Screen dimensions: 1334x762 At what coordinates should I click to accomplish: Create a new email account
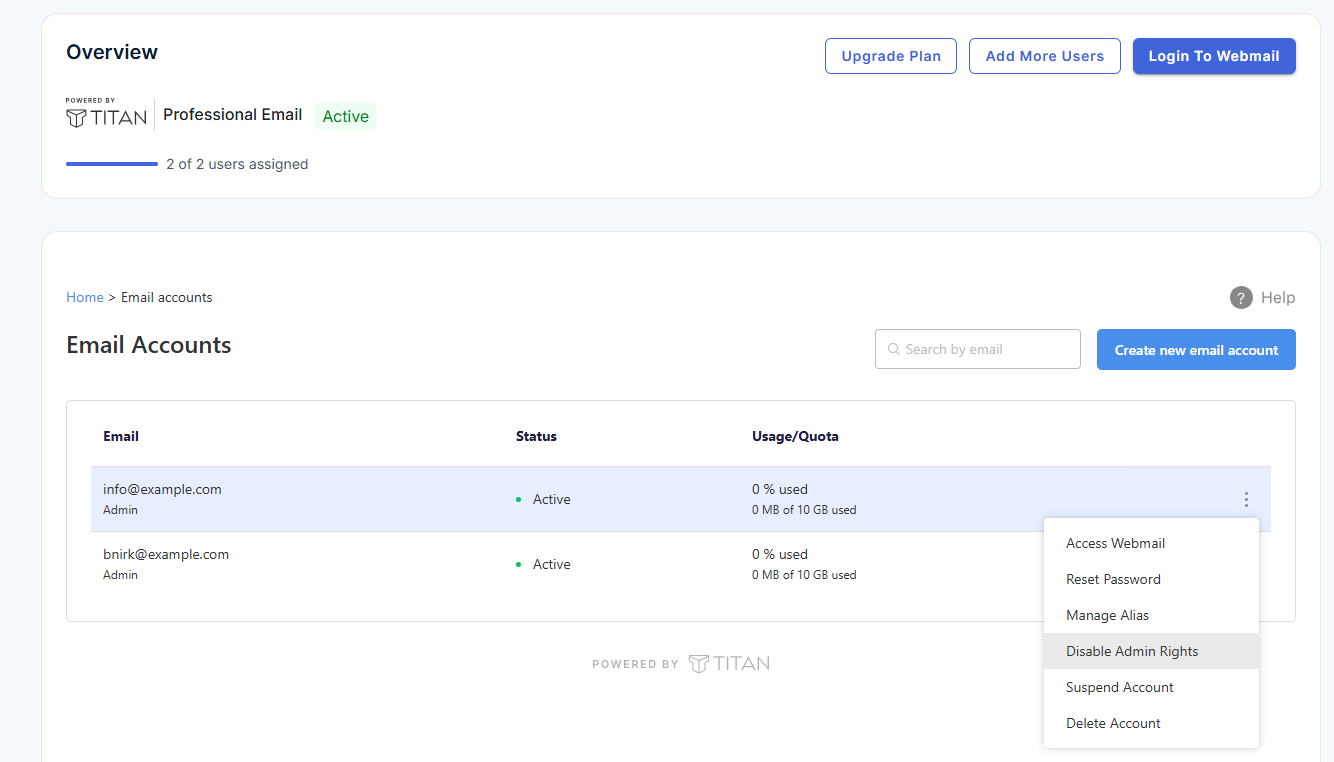tap(1196, 350)
